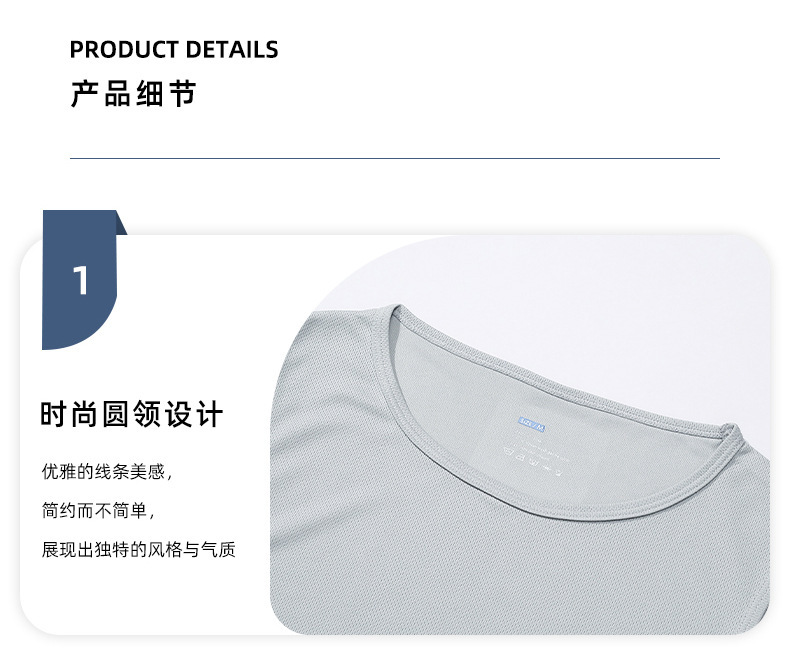
Task: Click the folded corner of the blue ribbon
Action: tap(121, 223)
